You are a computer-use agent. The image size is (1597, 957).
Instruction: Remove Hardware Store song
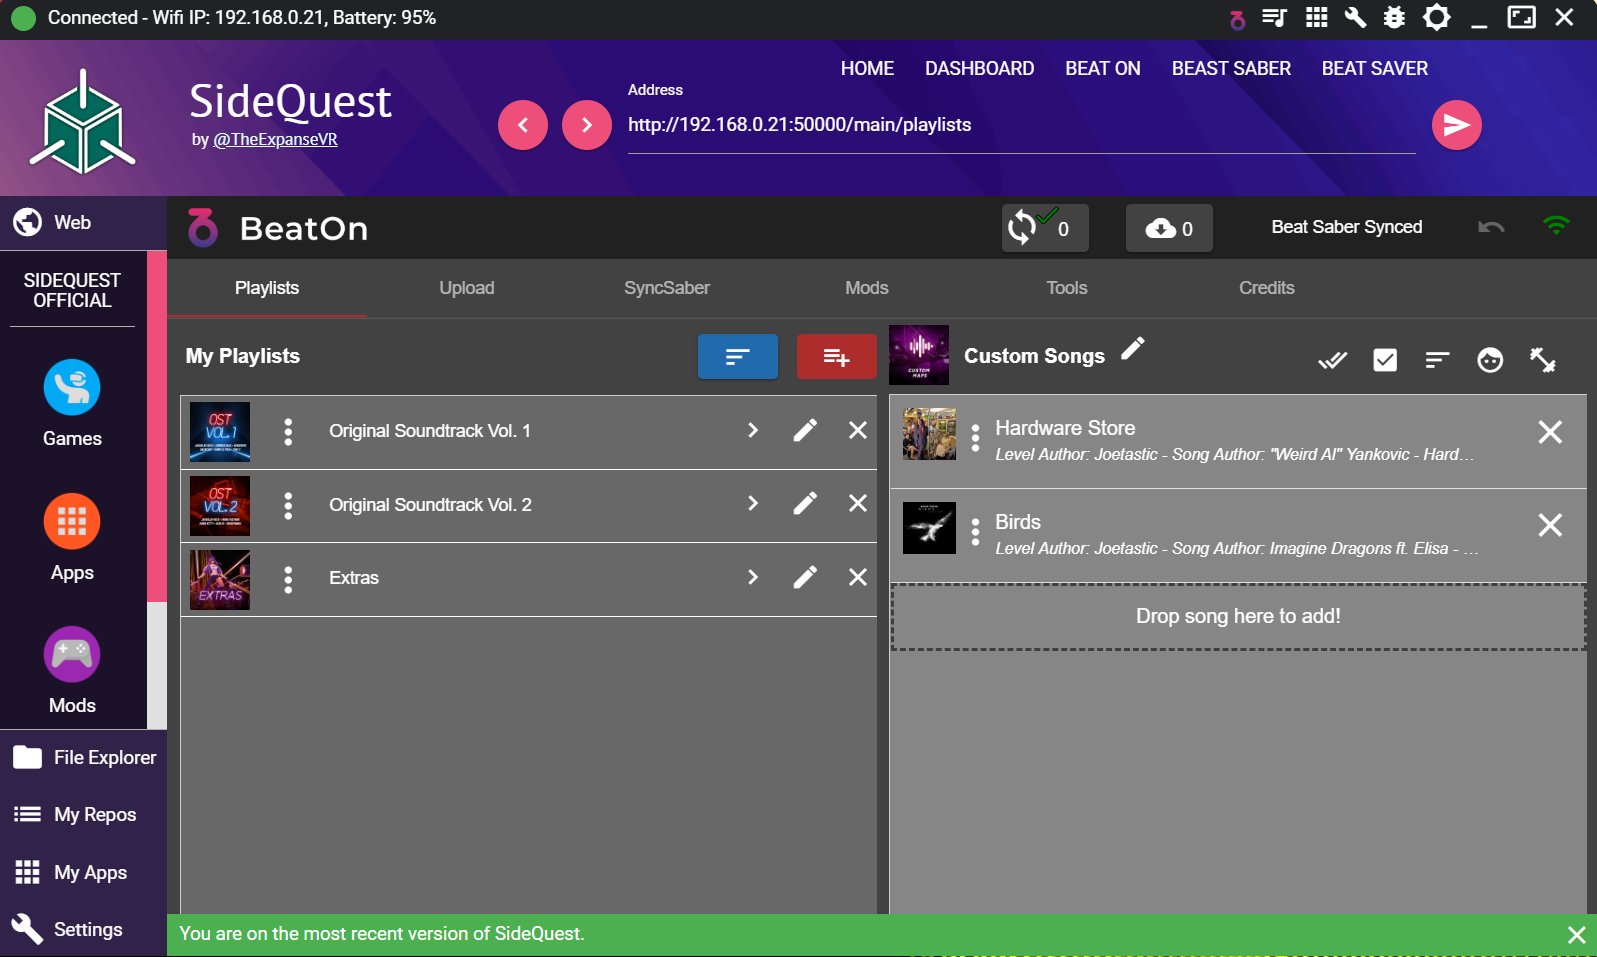1550,432
